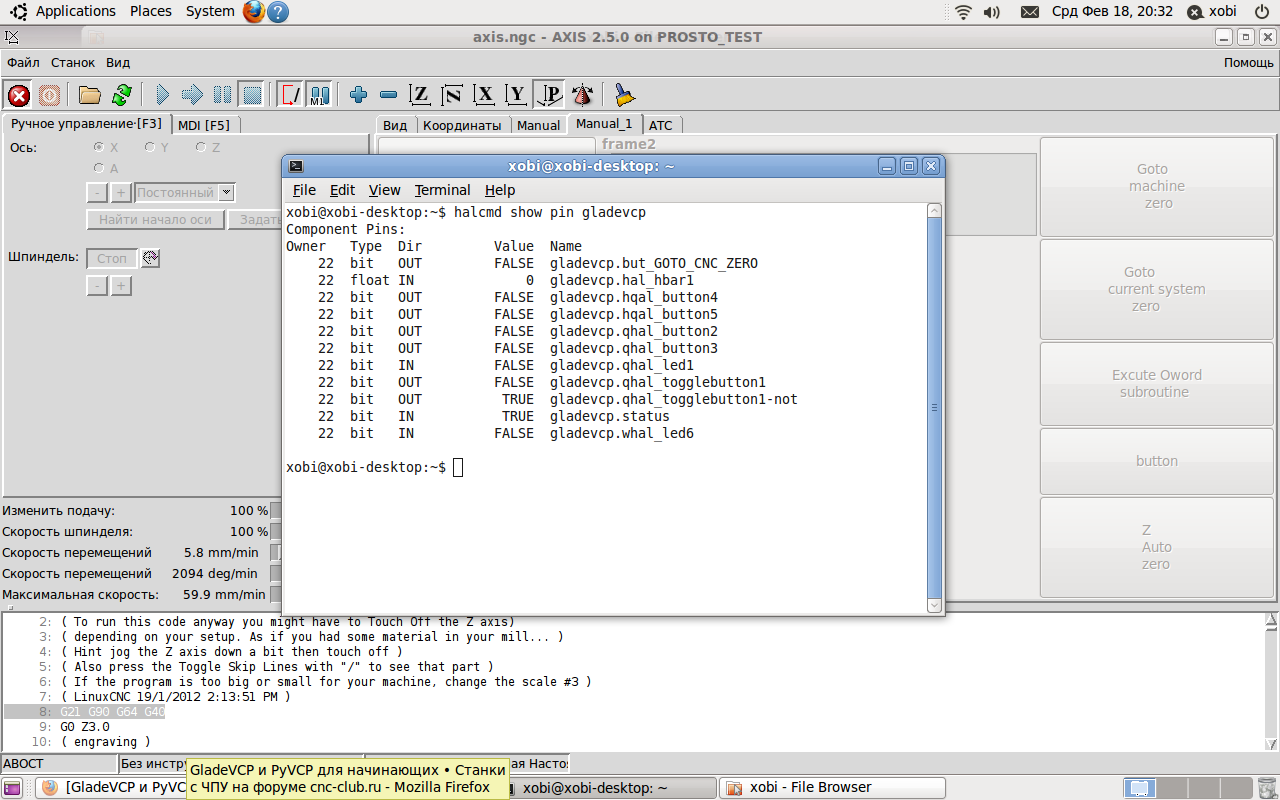The height and width of the screenshot is (800, 1280).
Task: Open the Помощь menu in AXIS
Action: pos(1249,62)
